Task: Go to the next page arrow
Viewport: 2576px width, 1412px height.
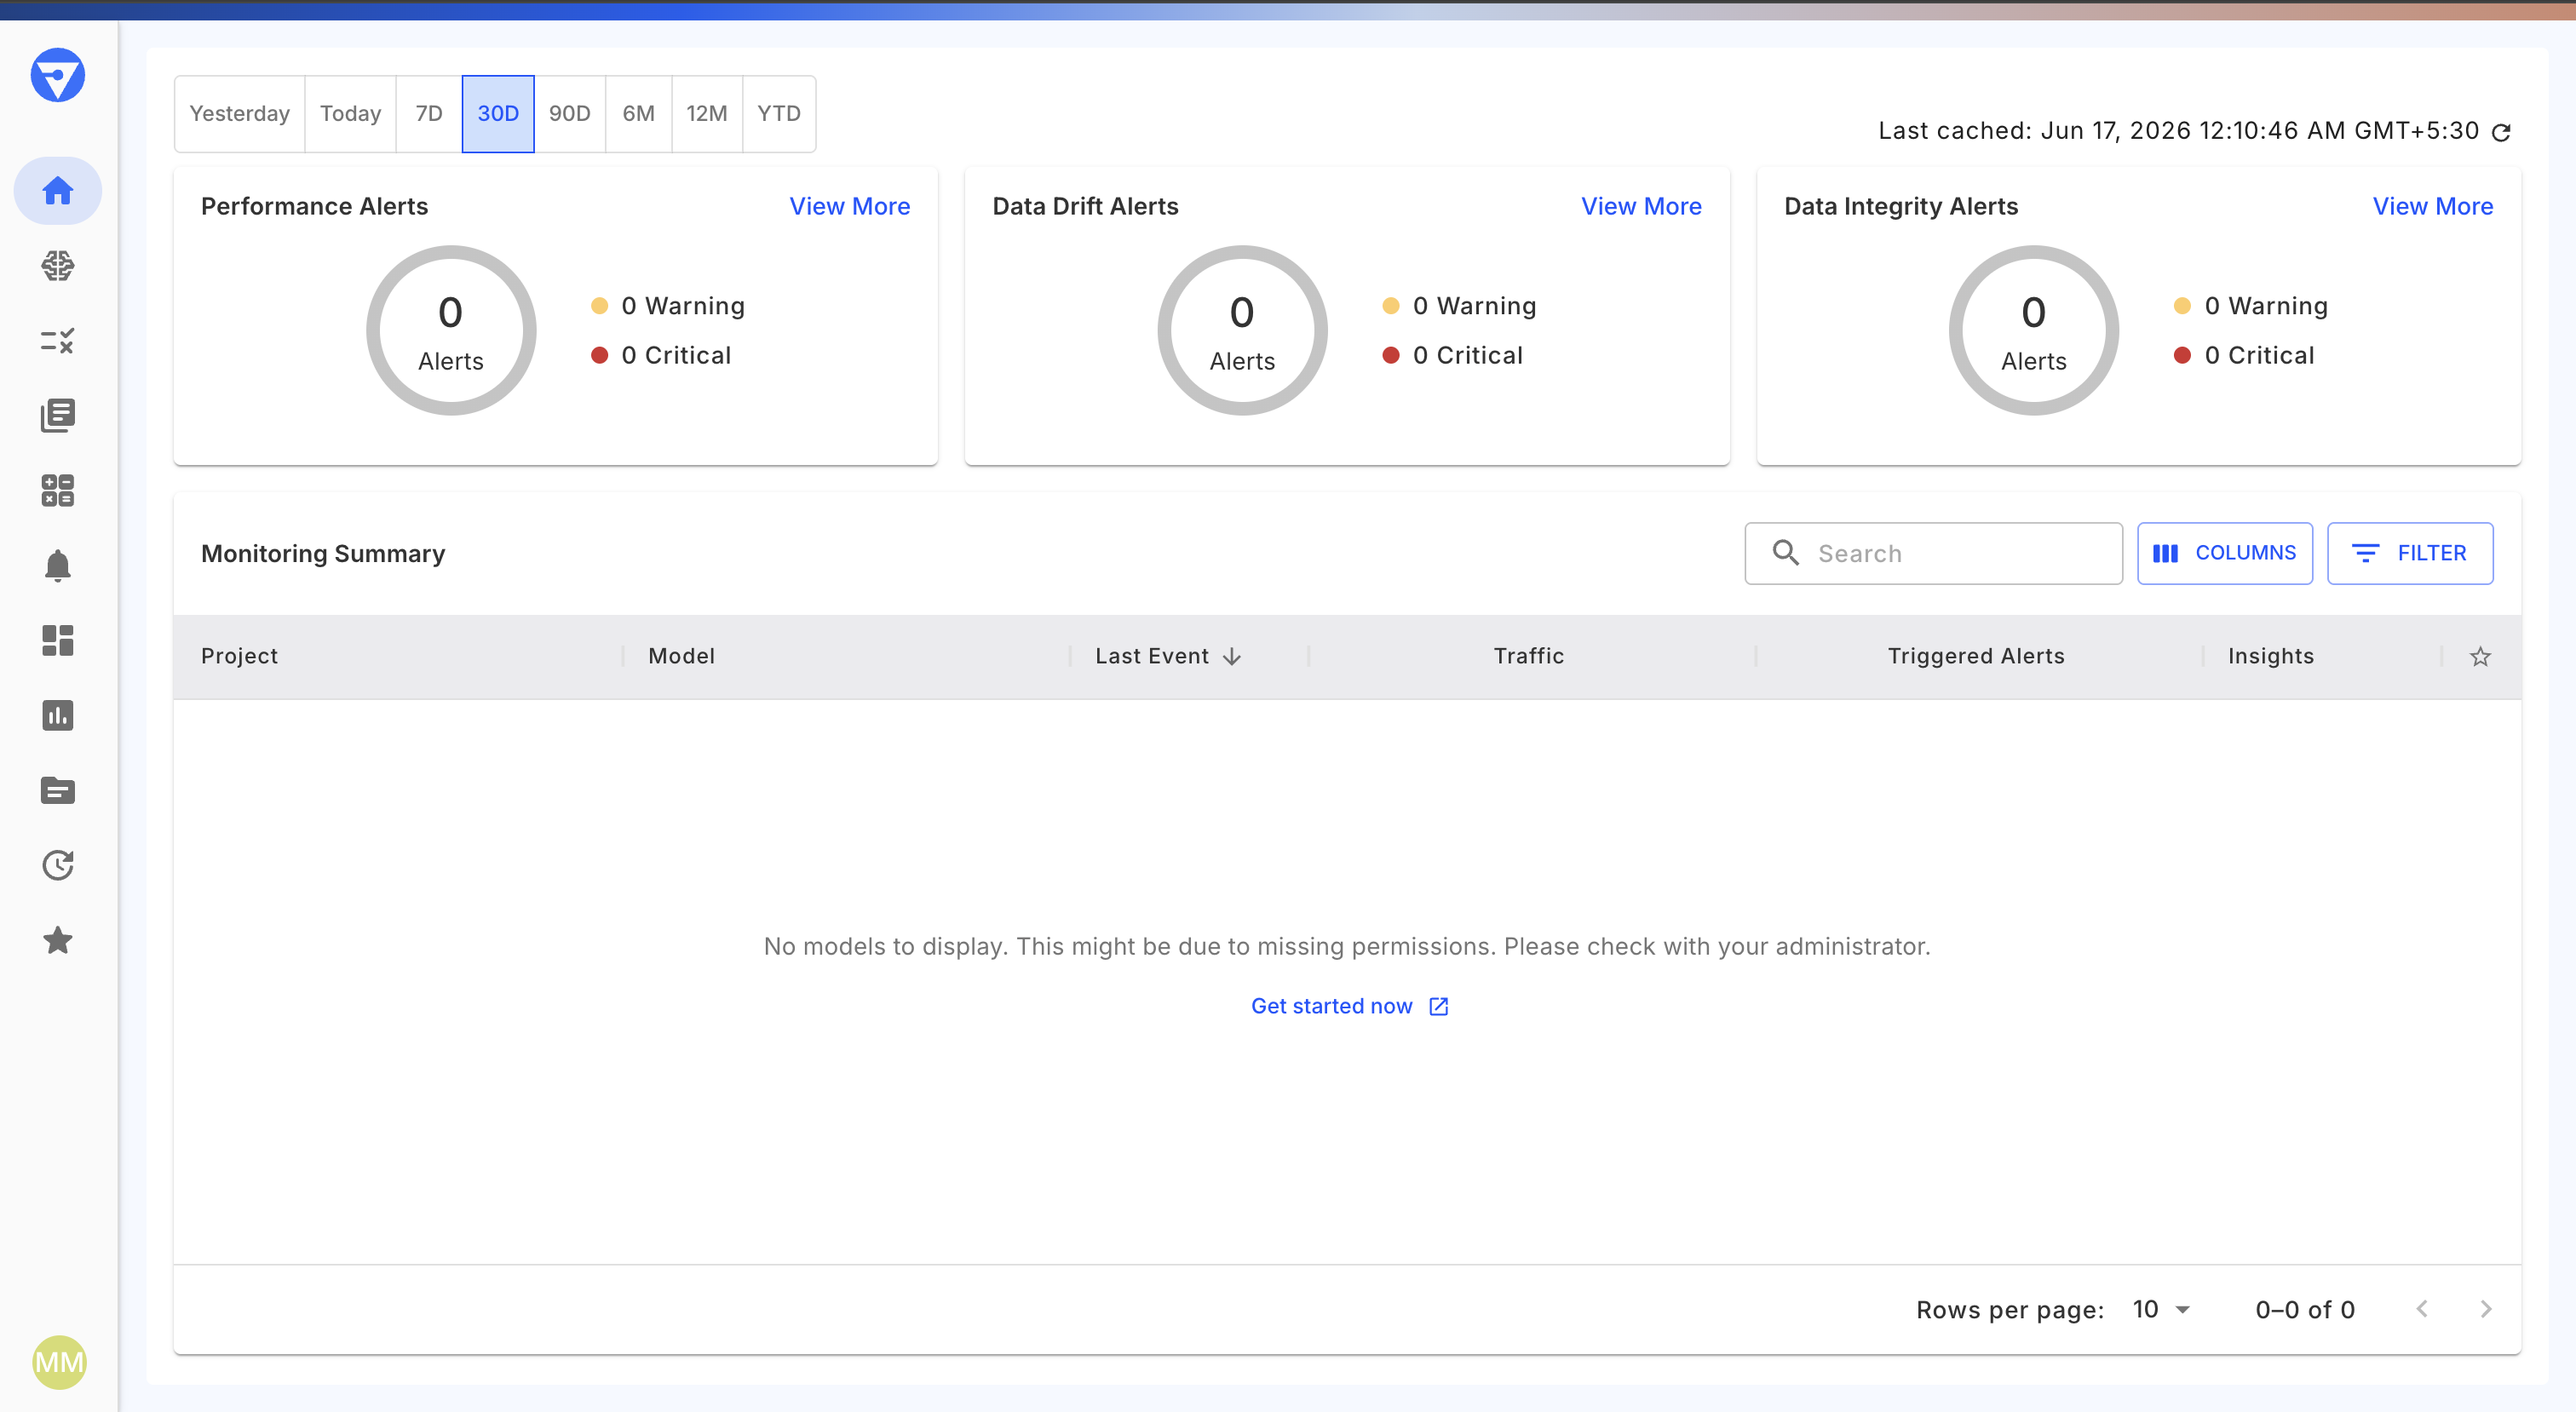Action: point(2486,1309)
